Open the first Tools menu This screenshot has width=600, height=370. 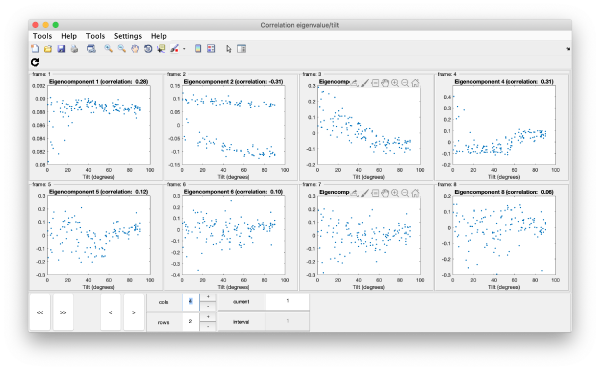42,36
